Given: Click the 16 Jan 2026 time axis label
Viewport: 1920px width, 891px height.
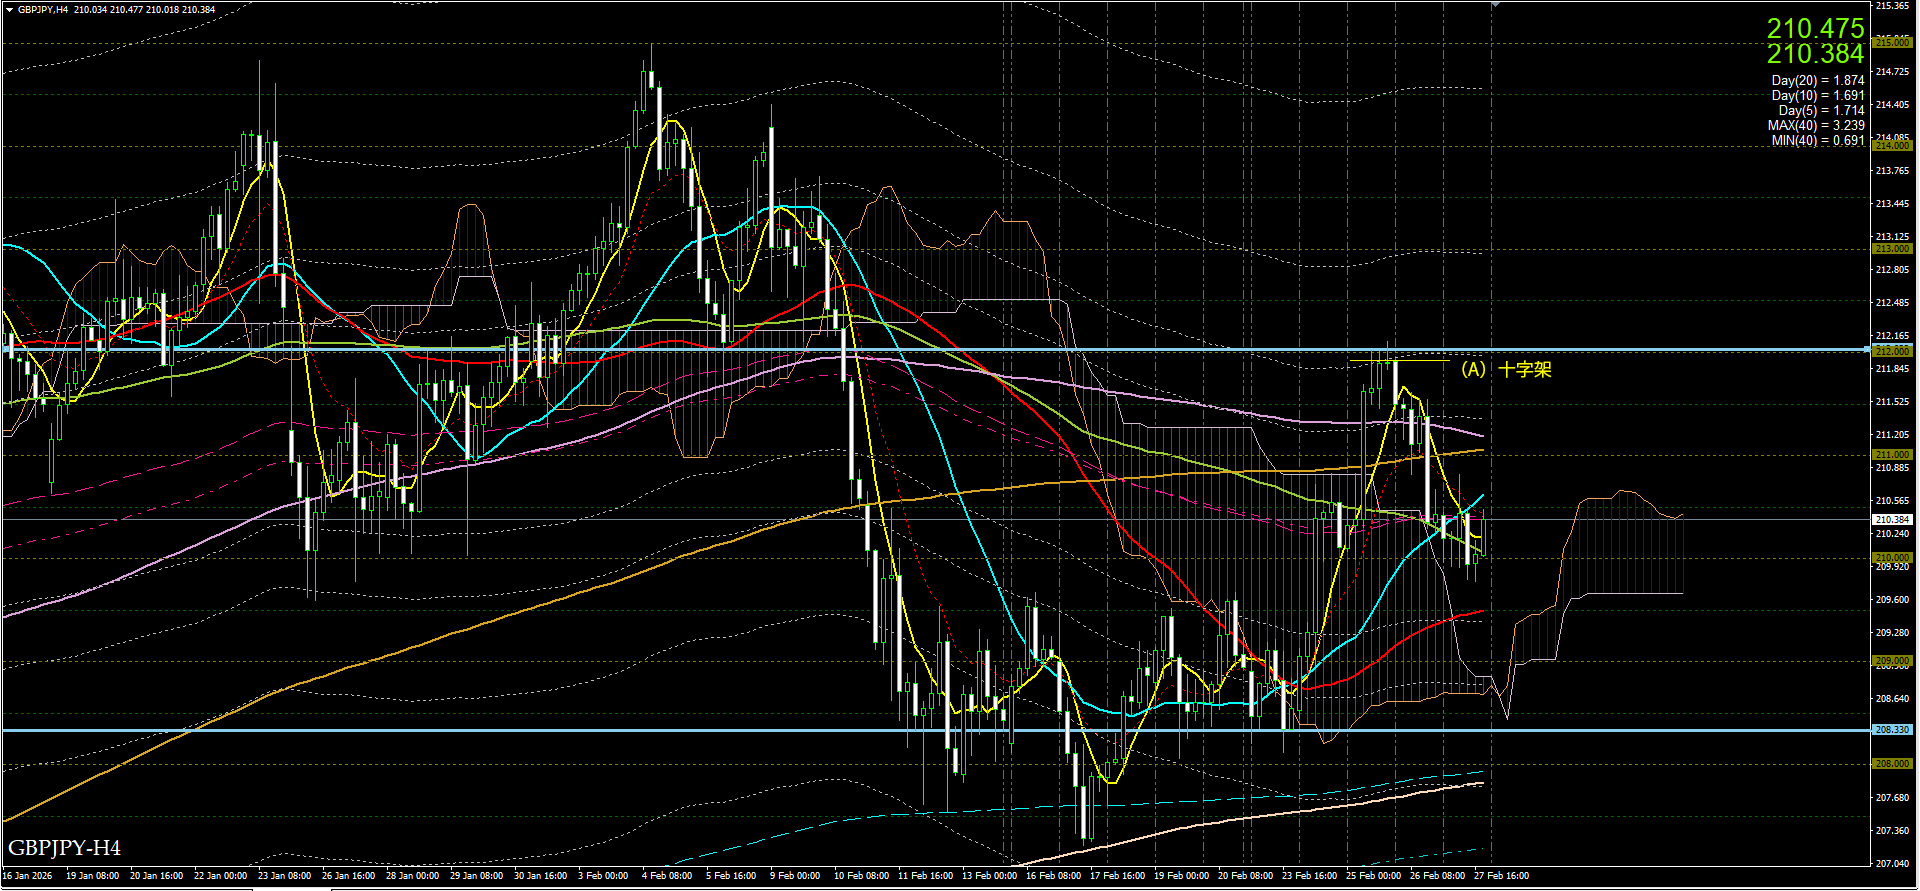Looking at the screenshot, I should click(x=27, y=876).
